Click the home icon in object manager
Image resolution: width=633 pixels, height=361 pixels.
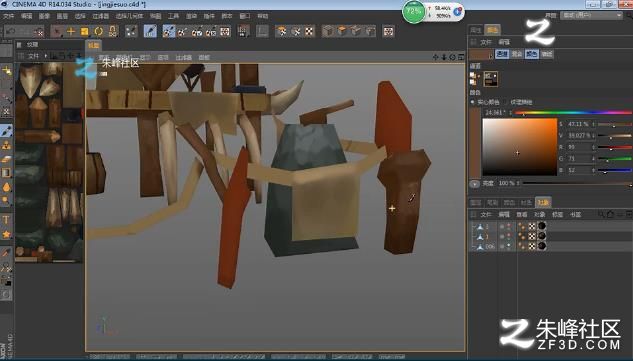[x=610, y=214]
